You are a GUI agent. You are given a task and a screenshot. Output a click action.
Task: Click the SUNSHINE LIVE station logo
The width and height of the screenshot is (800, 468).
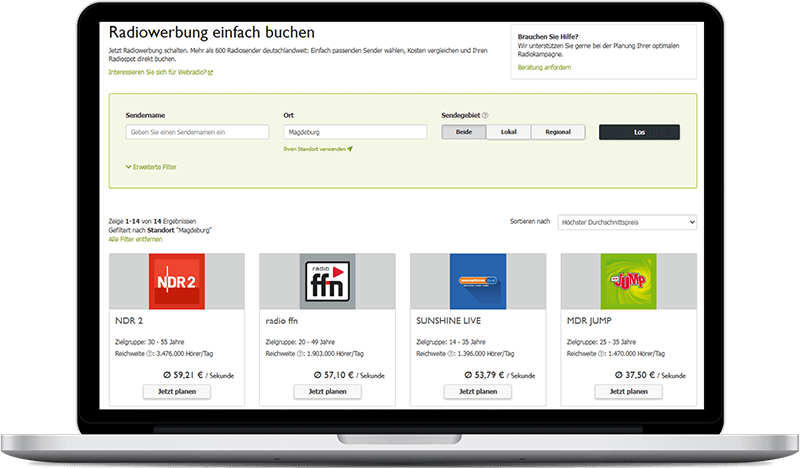[477, 281]
